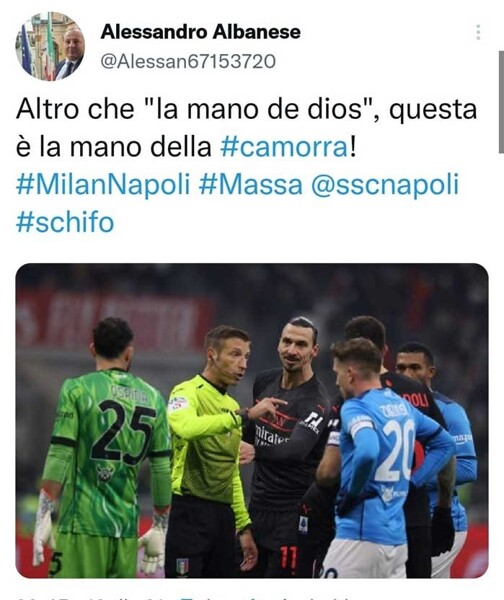This screenshot has height=600, width=504.
Task: Open the #camorra hashtag
Action: click(x=284, y=147)
